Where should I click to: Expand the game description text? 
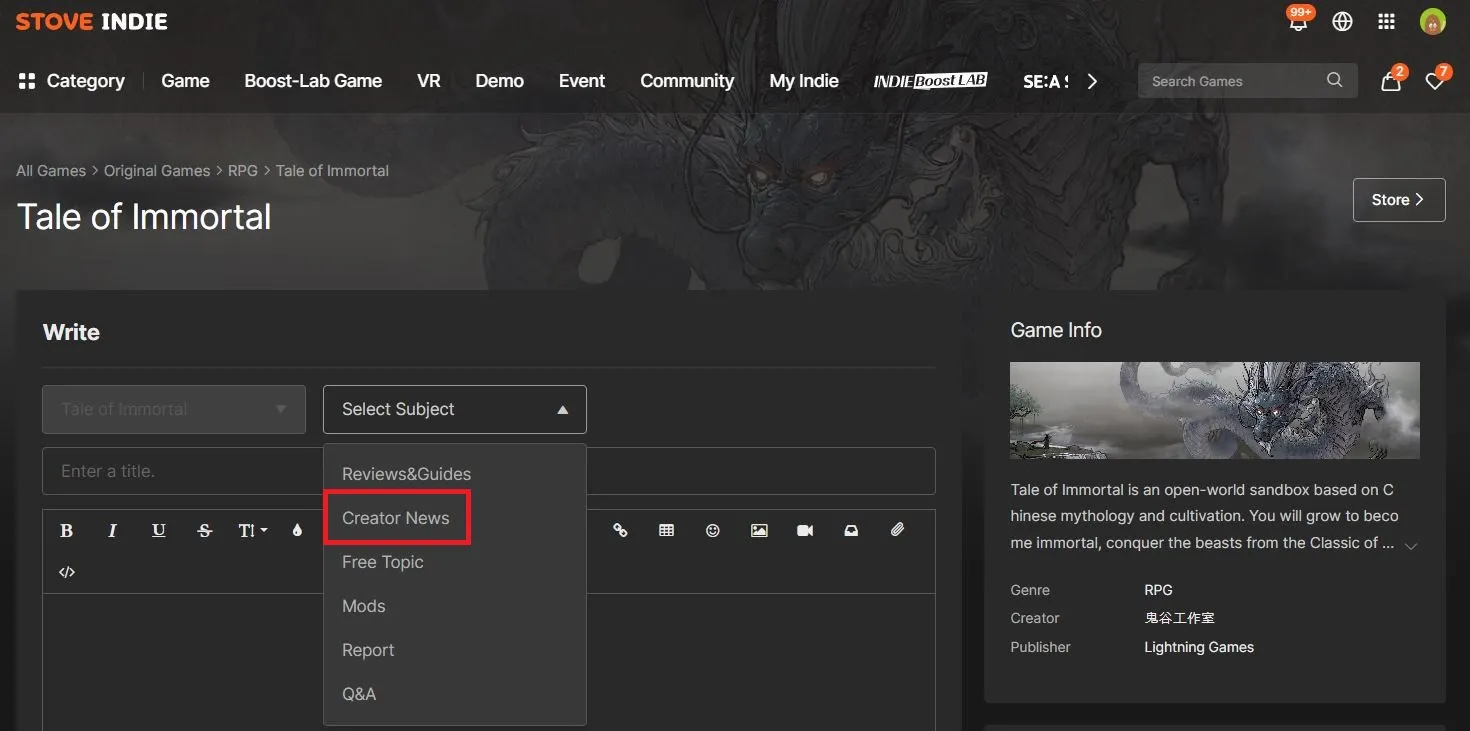1410,546
